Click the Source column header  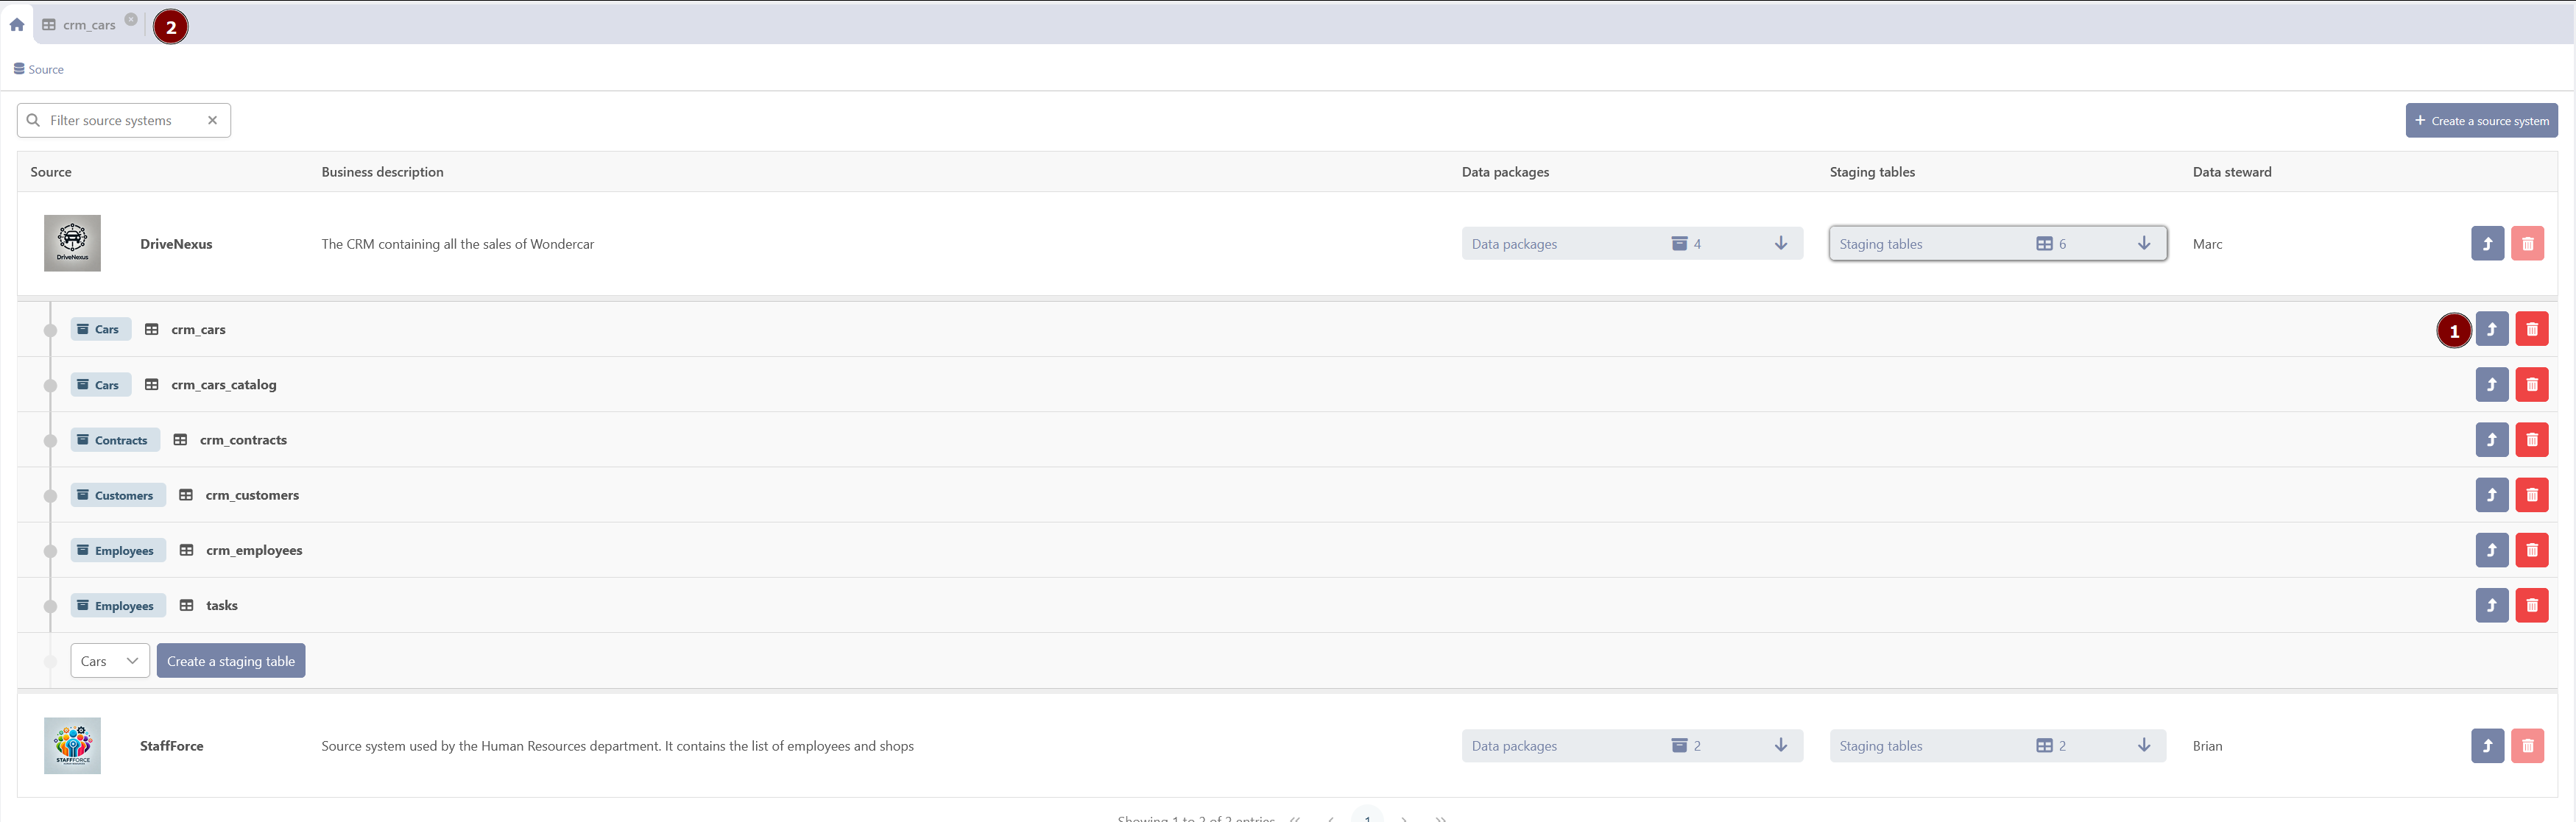(x=51, y=172)
